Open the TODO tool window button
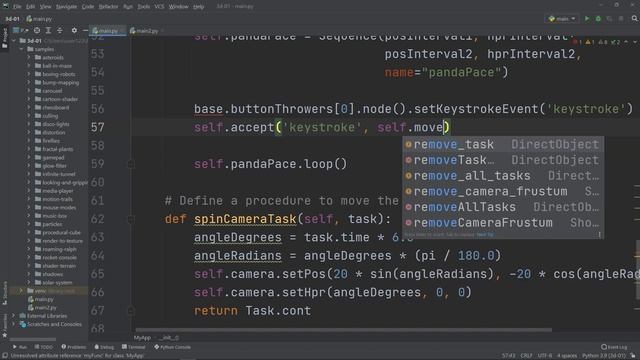 44,347
